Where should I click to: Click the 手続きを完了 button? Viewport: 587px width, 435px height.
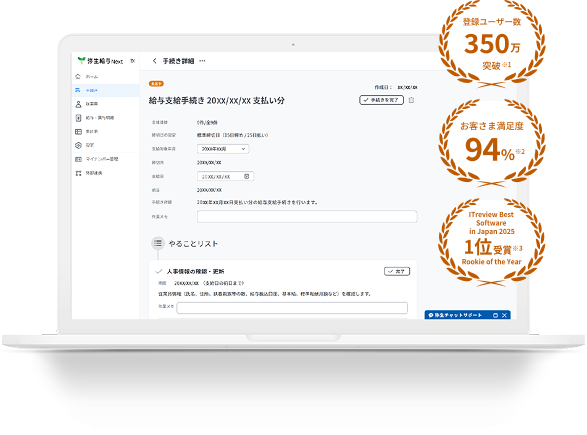[381, 100]
